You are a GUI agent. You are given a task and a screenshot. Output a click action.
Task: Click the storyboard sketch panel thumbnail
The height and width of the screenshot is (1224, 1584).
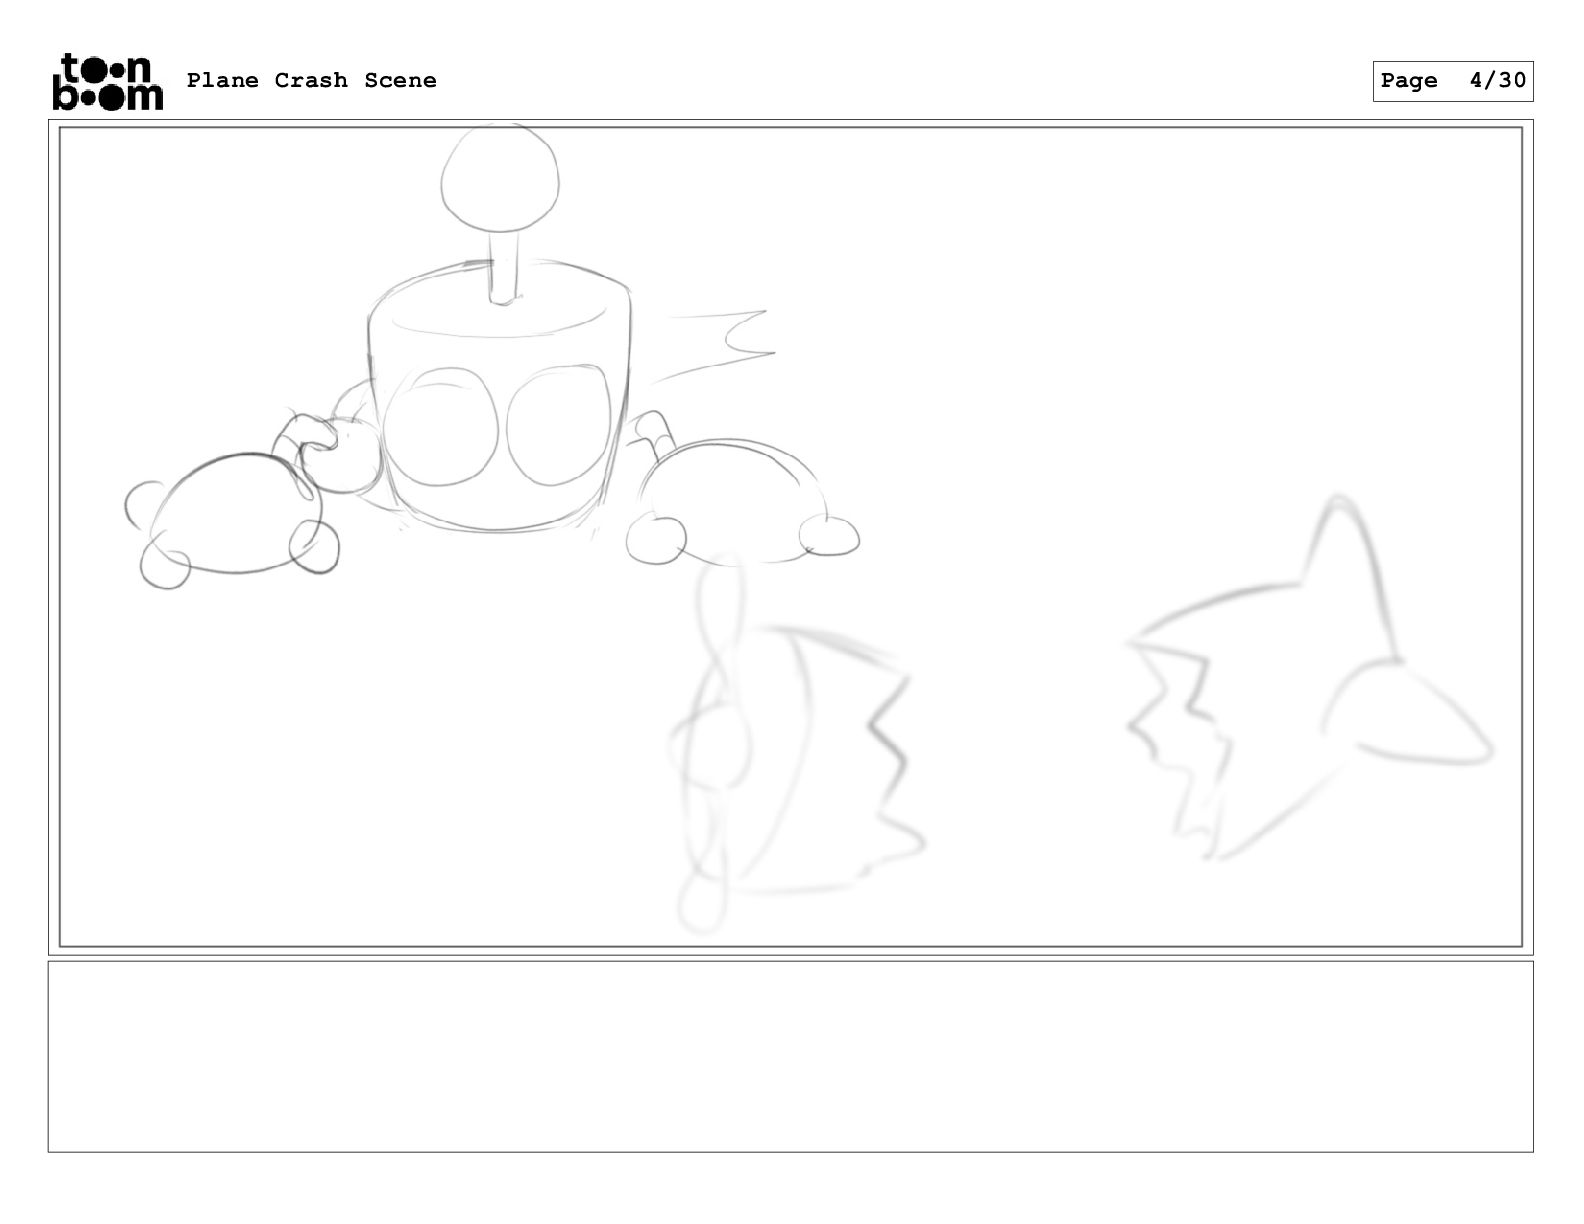tap(791, 537)
